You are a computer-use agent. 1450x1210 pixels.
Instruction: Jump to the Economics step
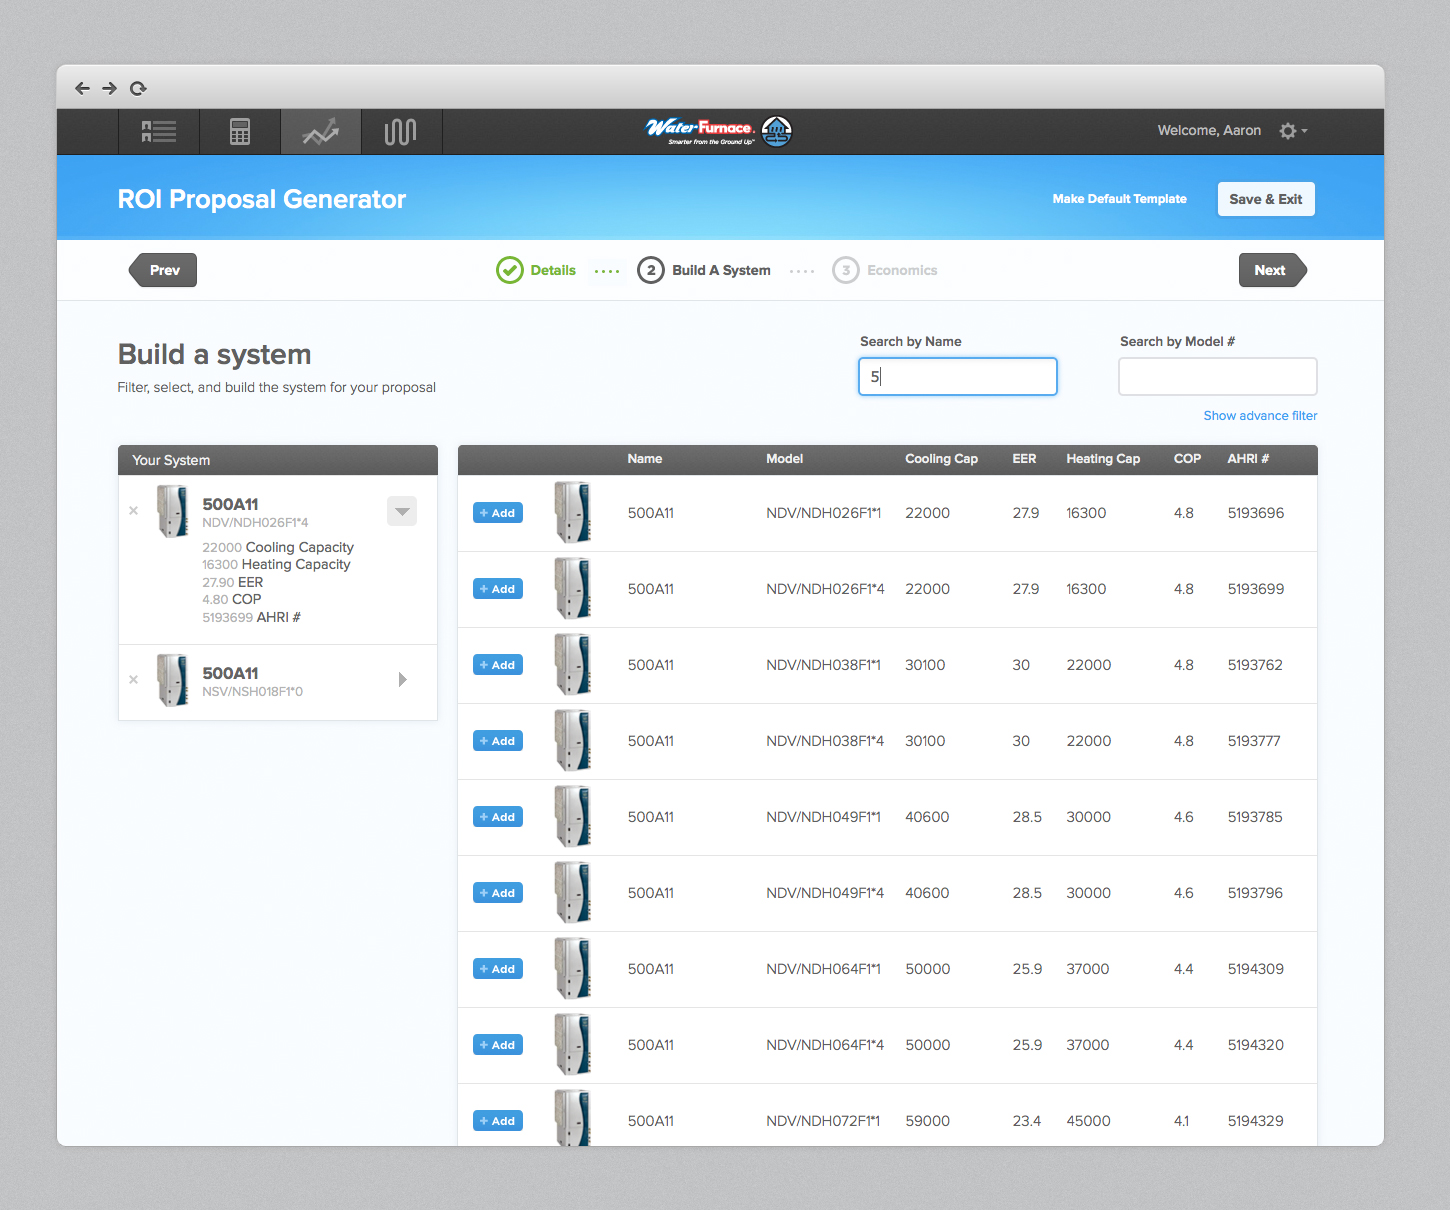click(x=885, y=270)
